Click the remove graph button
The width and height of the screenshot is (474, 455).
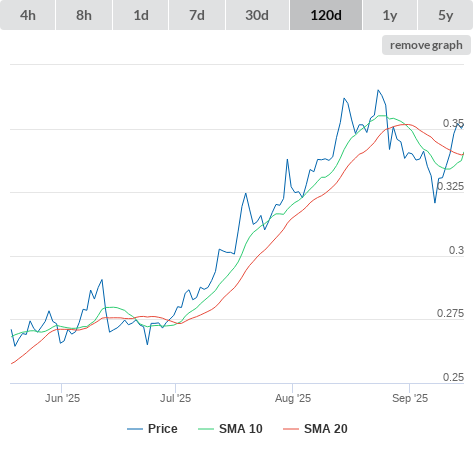[426, 45]
